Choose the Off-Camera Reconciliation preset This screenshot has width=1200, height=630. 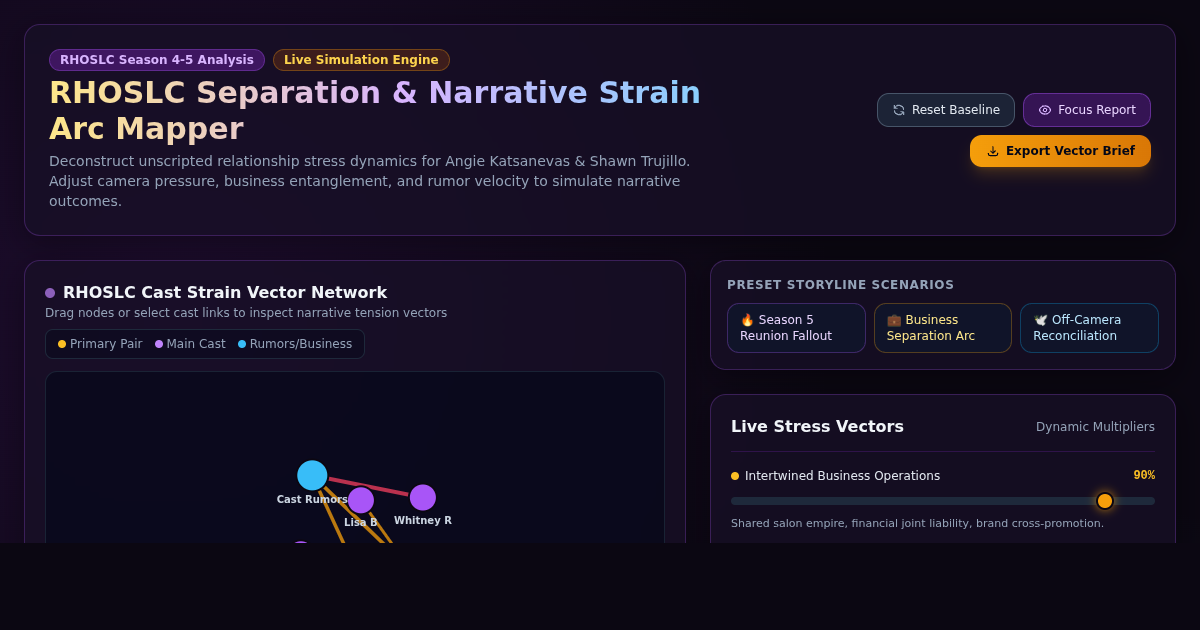1089,328
